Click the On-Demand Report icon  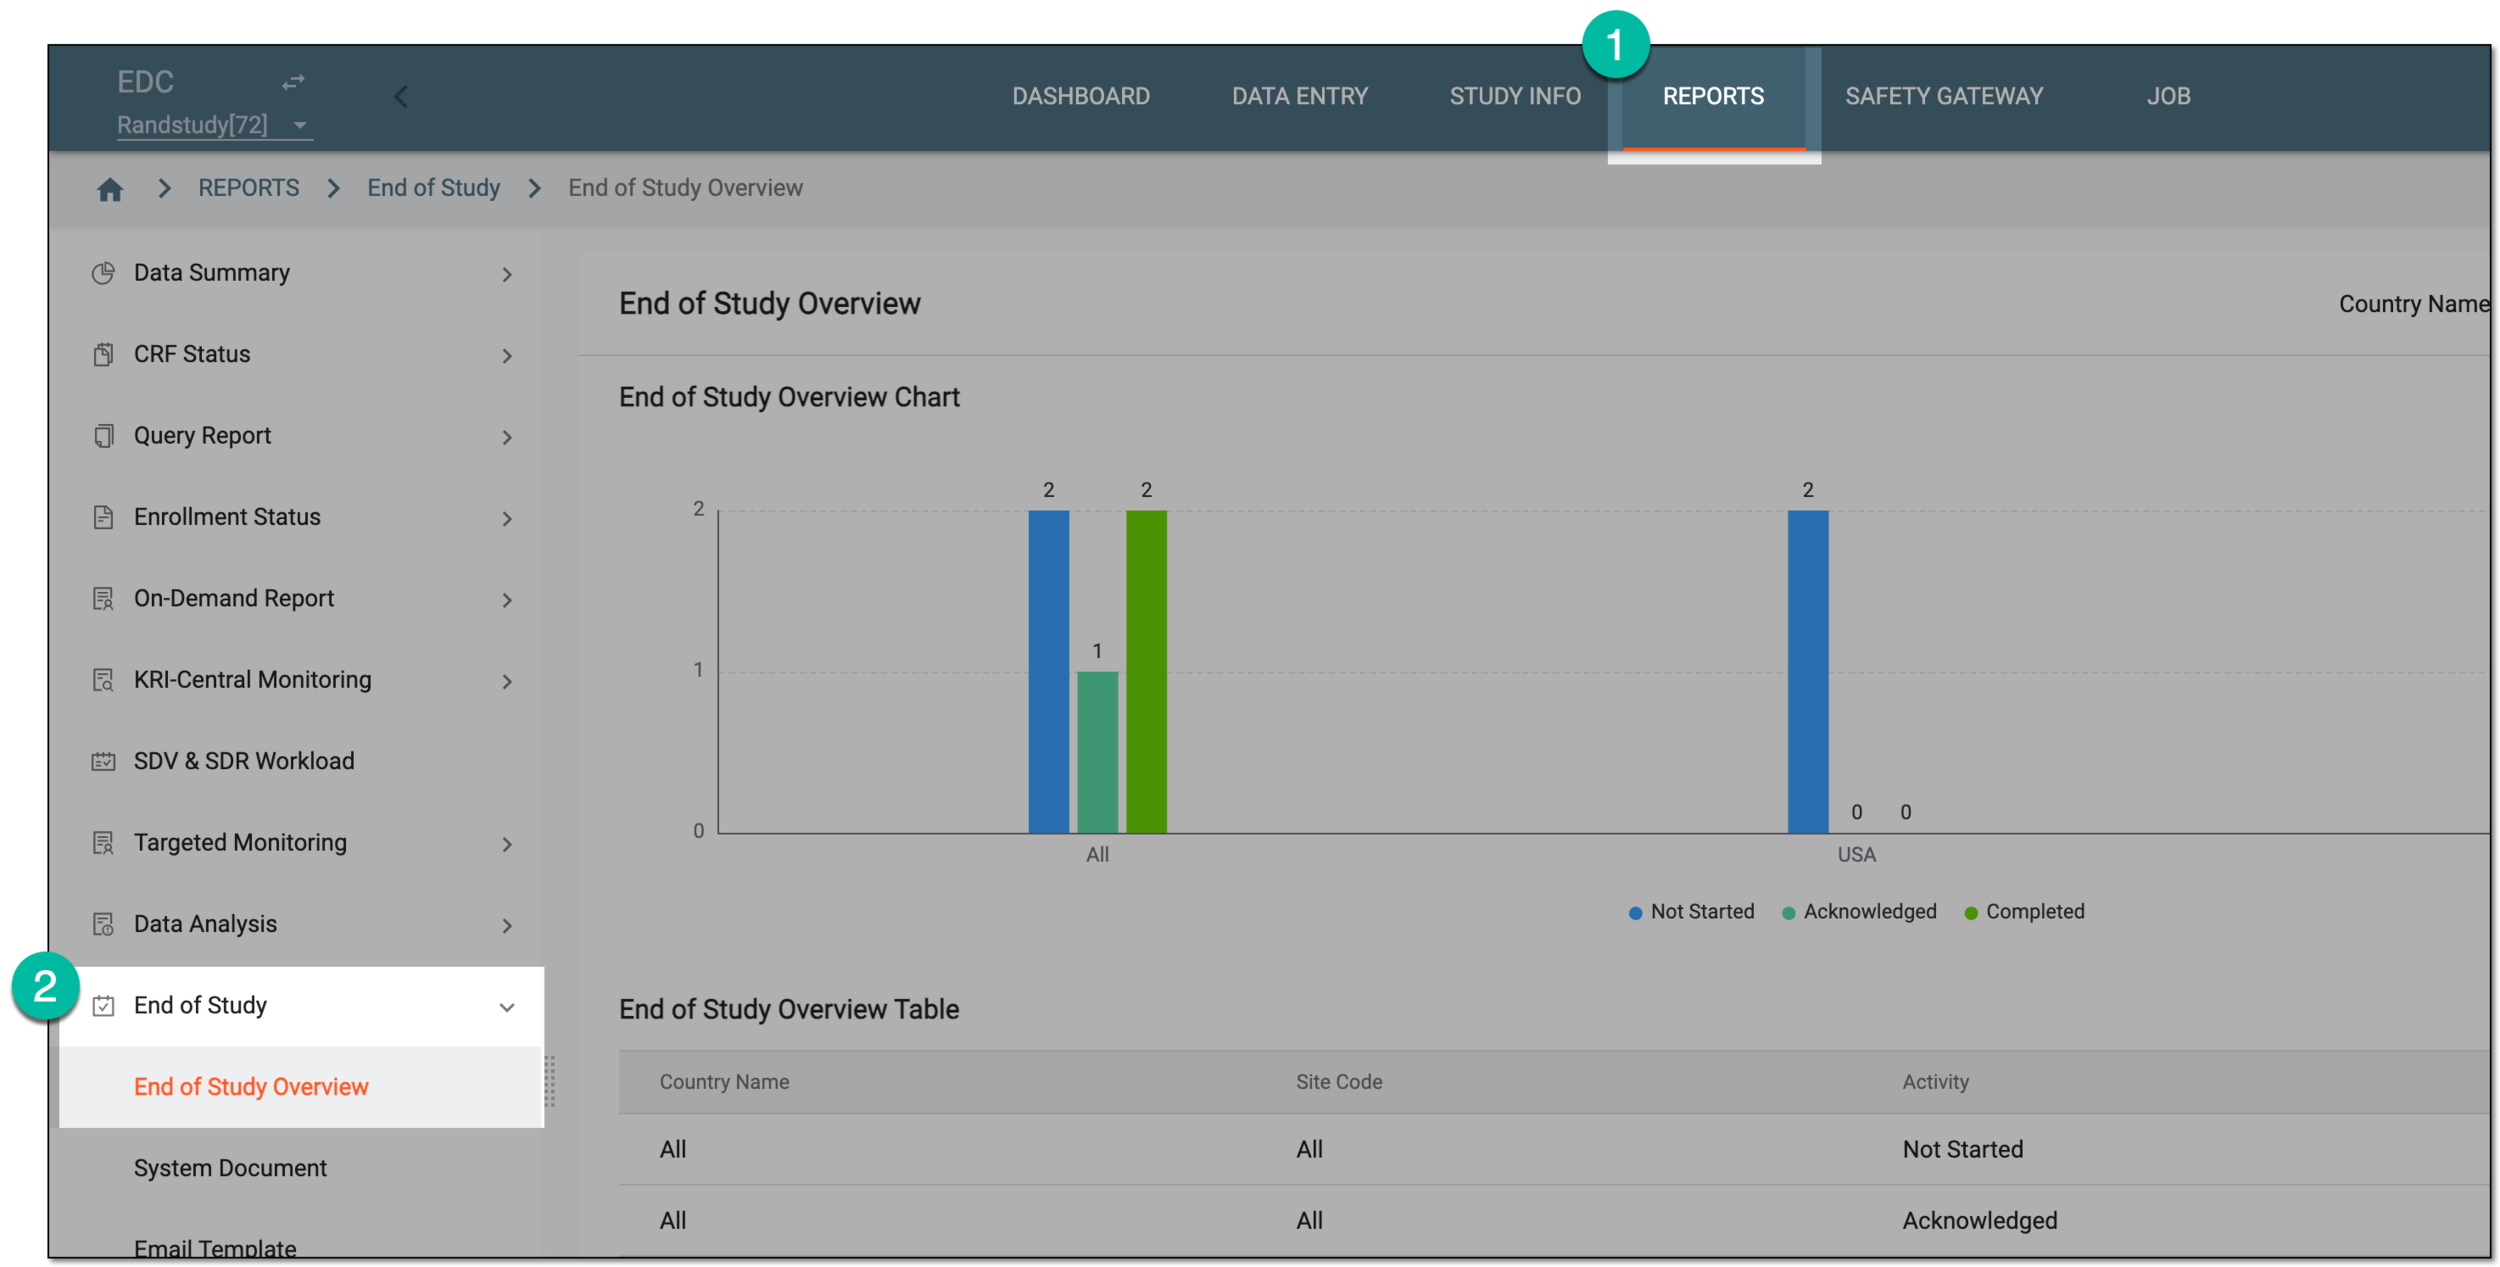103,599
